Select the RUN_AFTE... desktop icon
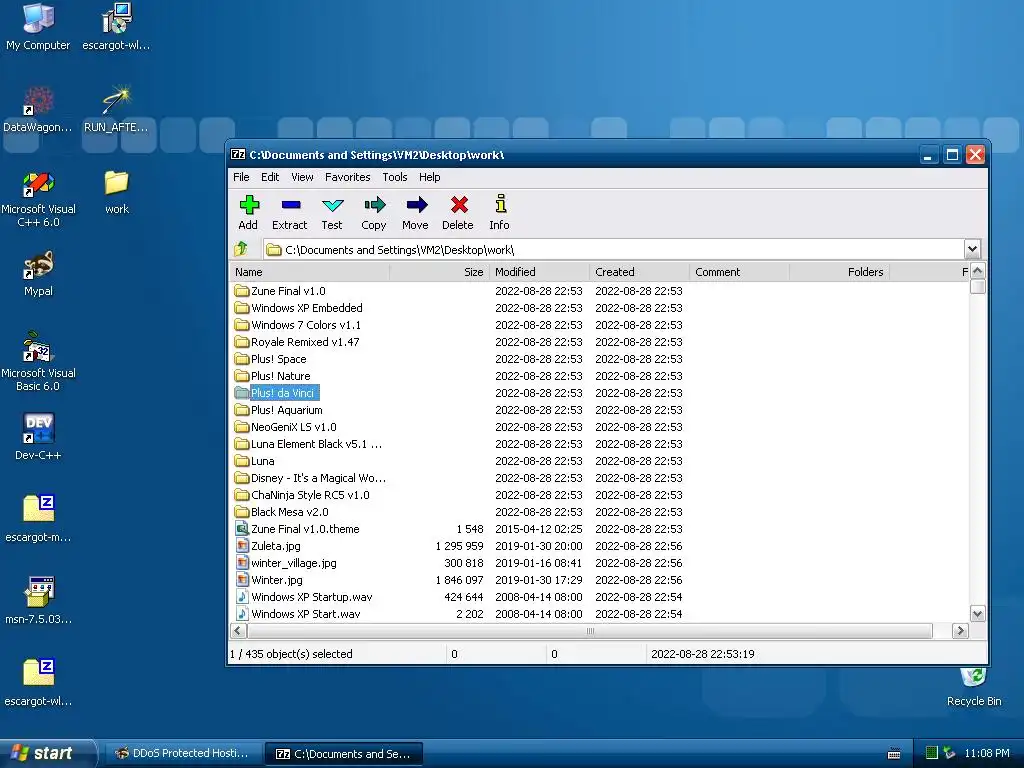The height and width of the screenshot is (768, 1024). pyautogui.click(x=116, y=109)
